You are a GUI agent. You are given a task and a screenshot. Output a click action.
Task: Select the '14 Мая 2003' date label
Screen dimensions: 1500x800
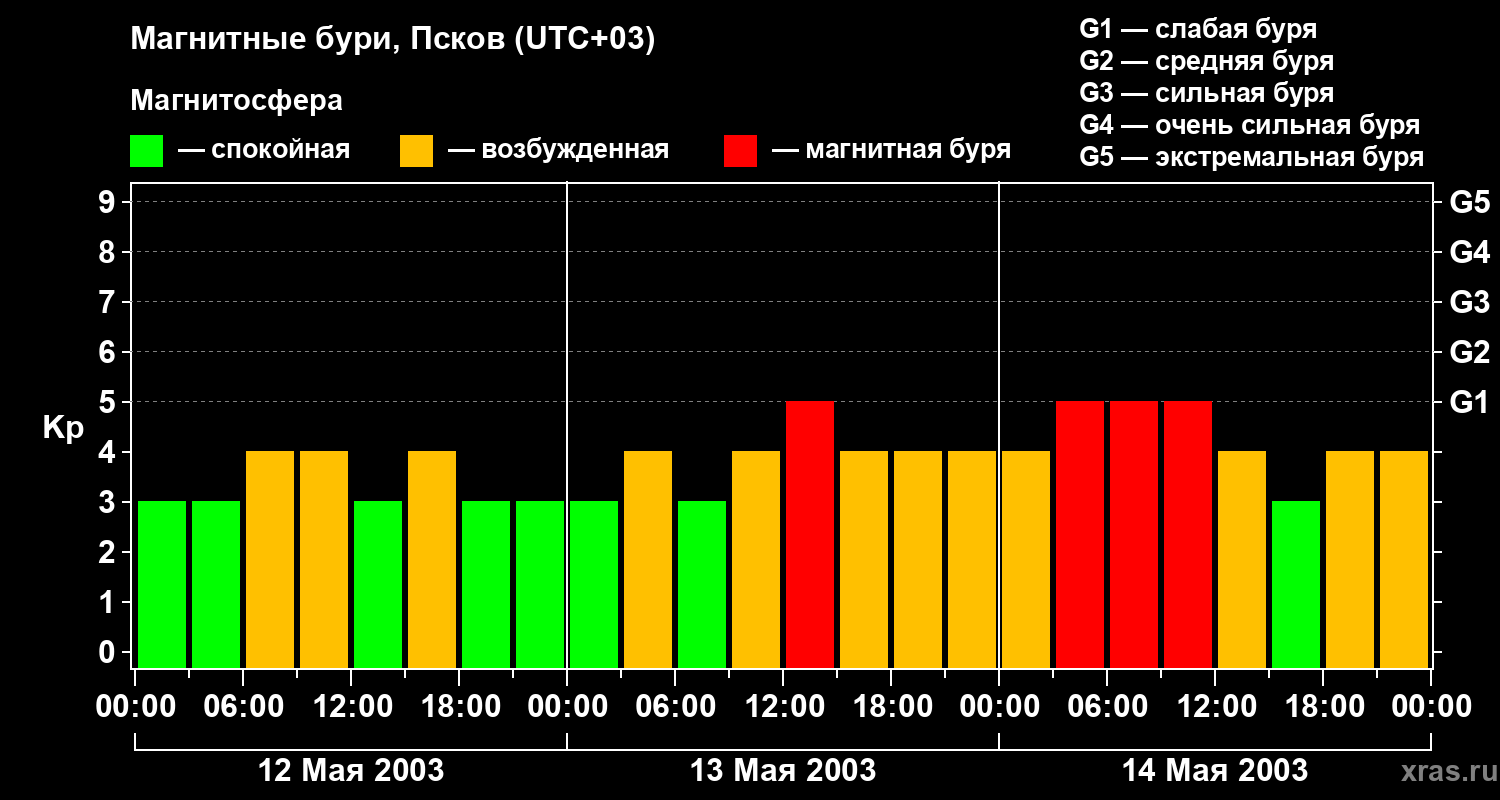point(1215,771)
